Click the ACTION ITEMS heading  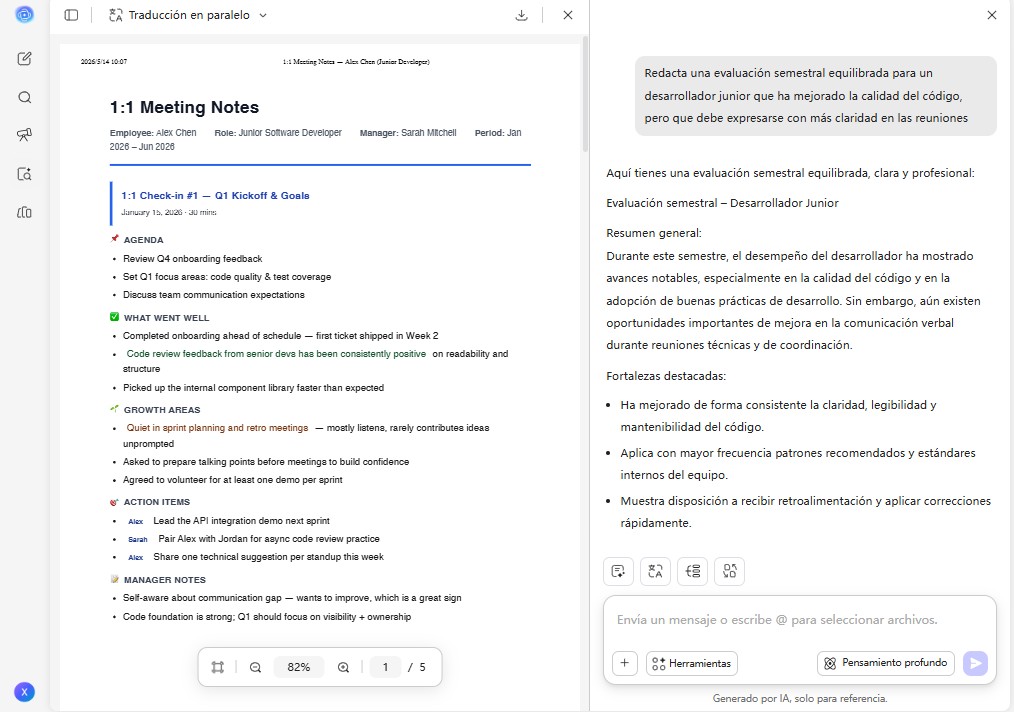click(156, 502)
